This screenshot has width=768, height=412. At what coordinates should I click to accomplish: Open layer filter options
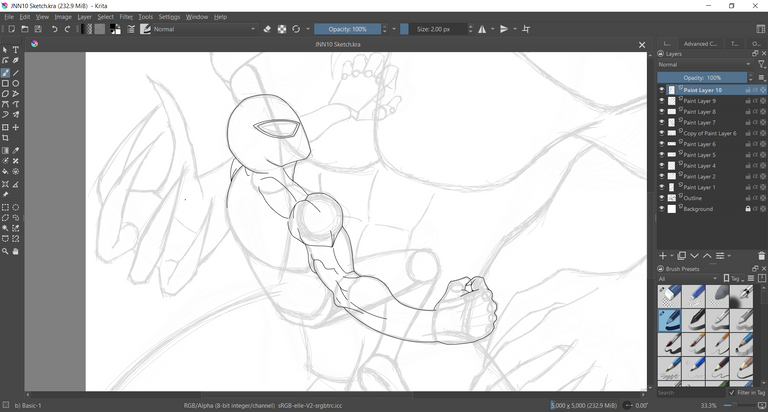coord(761,65)
